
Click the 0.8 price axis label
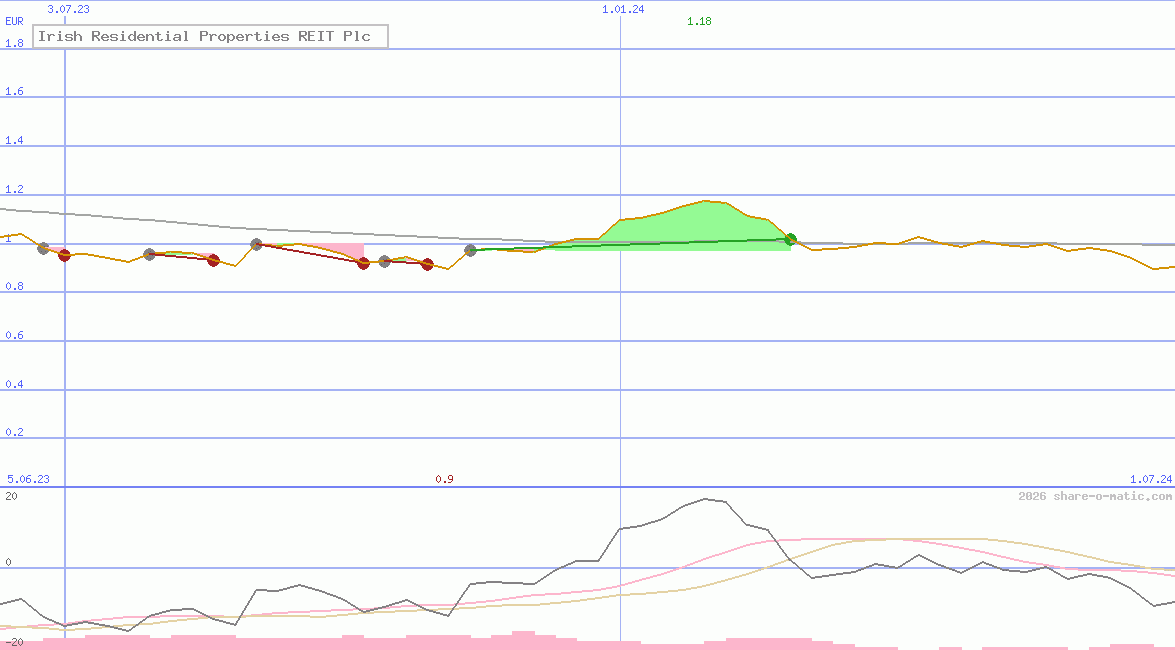click(14, 286)
